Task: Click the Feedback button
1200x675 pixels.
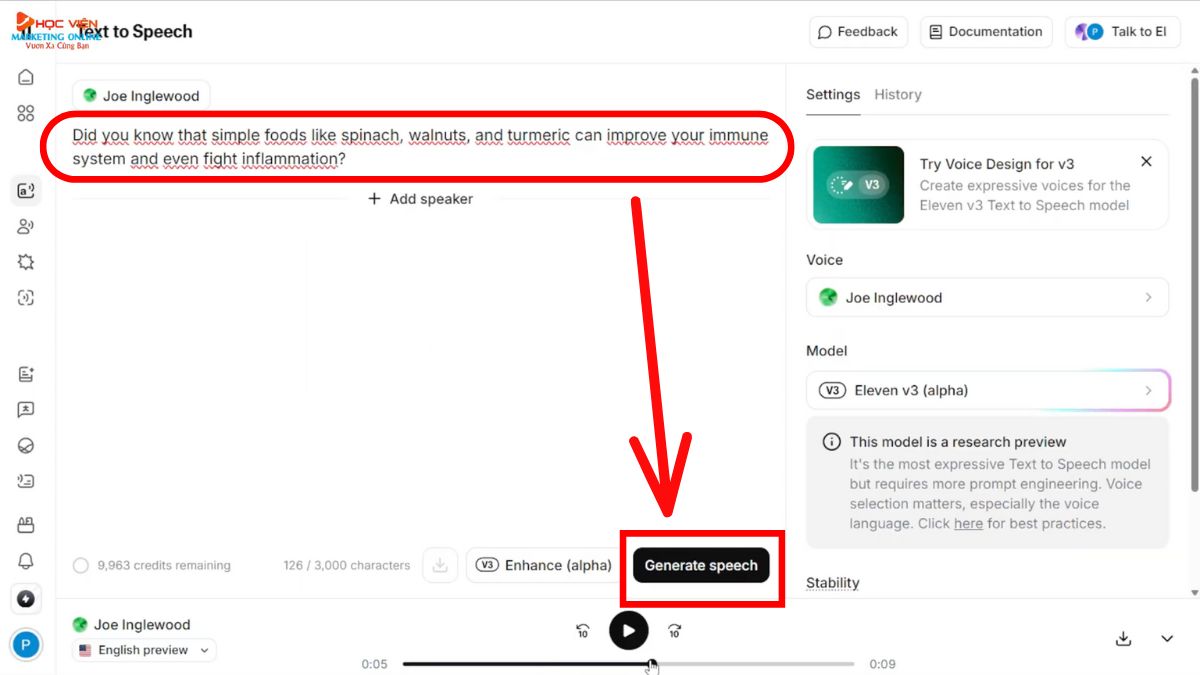Action: point(858,31)
